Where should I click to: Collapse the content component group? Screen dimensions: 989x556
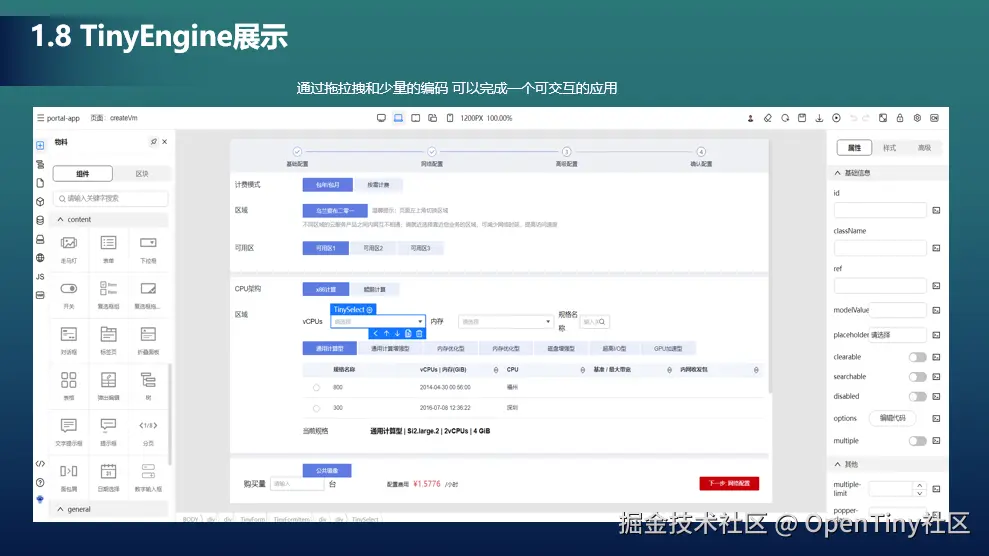61,219
